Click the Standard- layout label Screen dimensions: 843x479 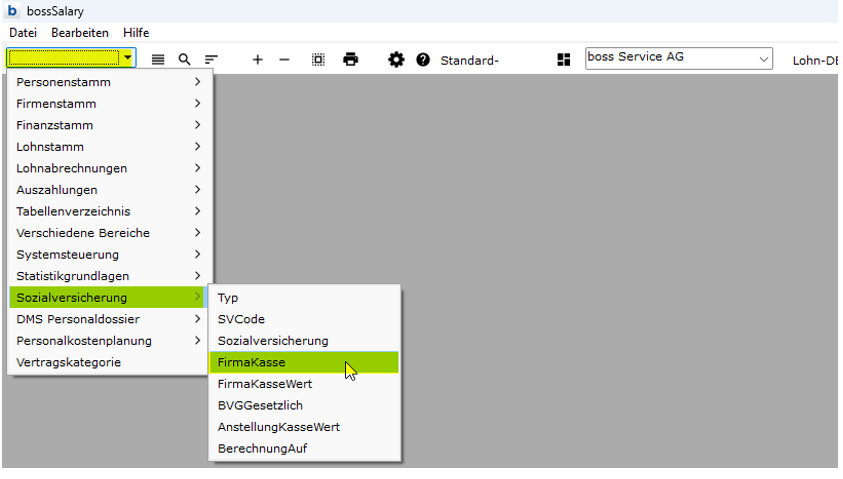[x=469, y=60]
